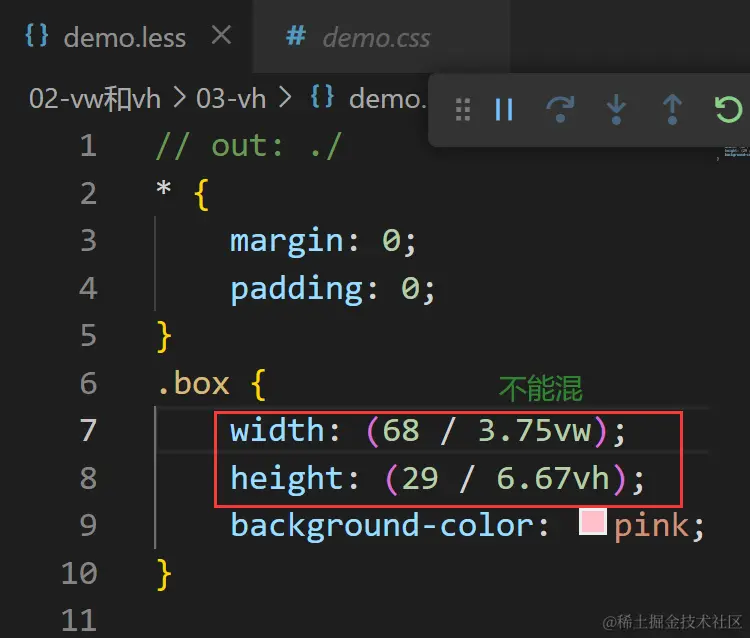Click line number 1 in the gutter
This screenshot has height=638, width=750.
coord(88,145)
